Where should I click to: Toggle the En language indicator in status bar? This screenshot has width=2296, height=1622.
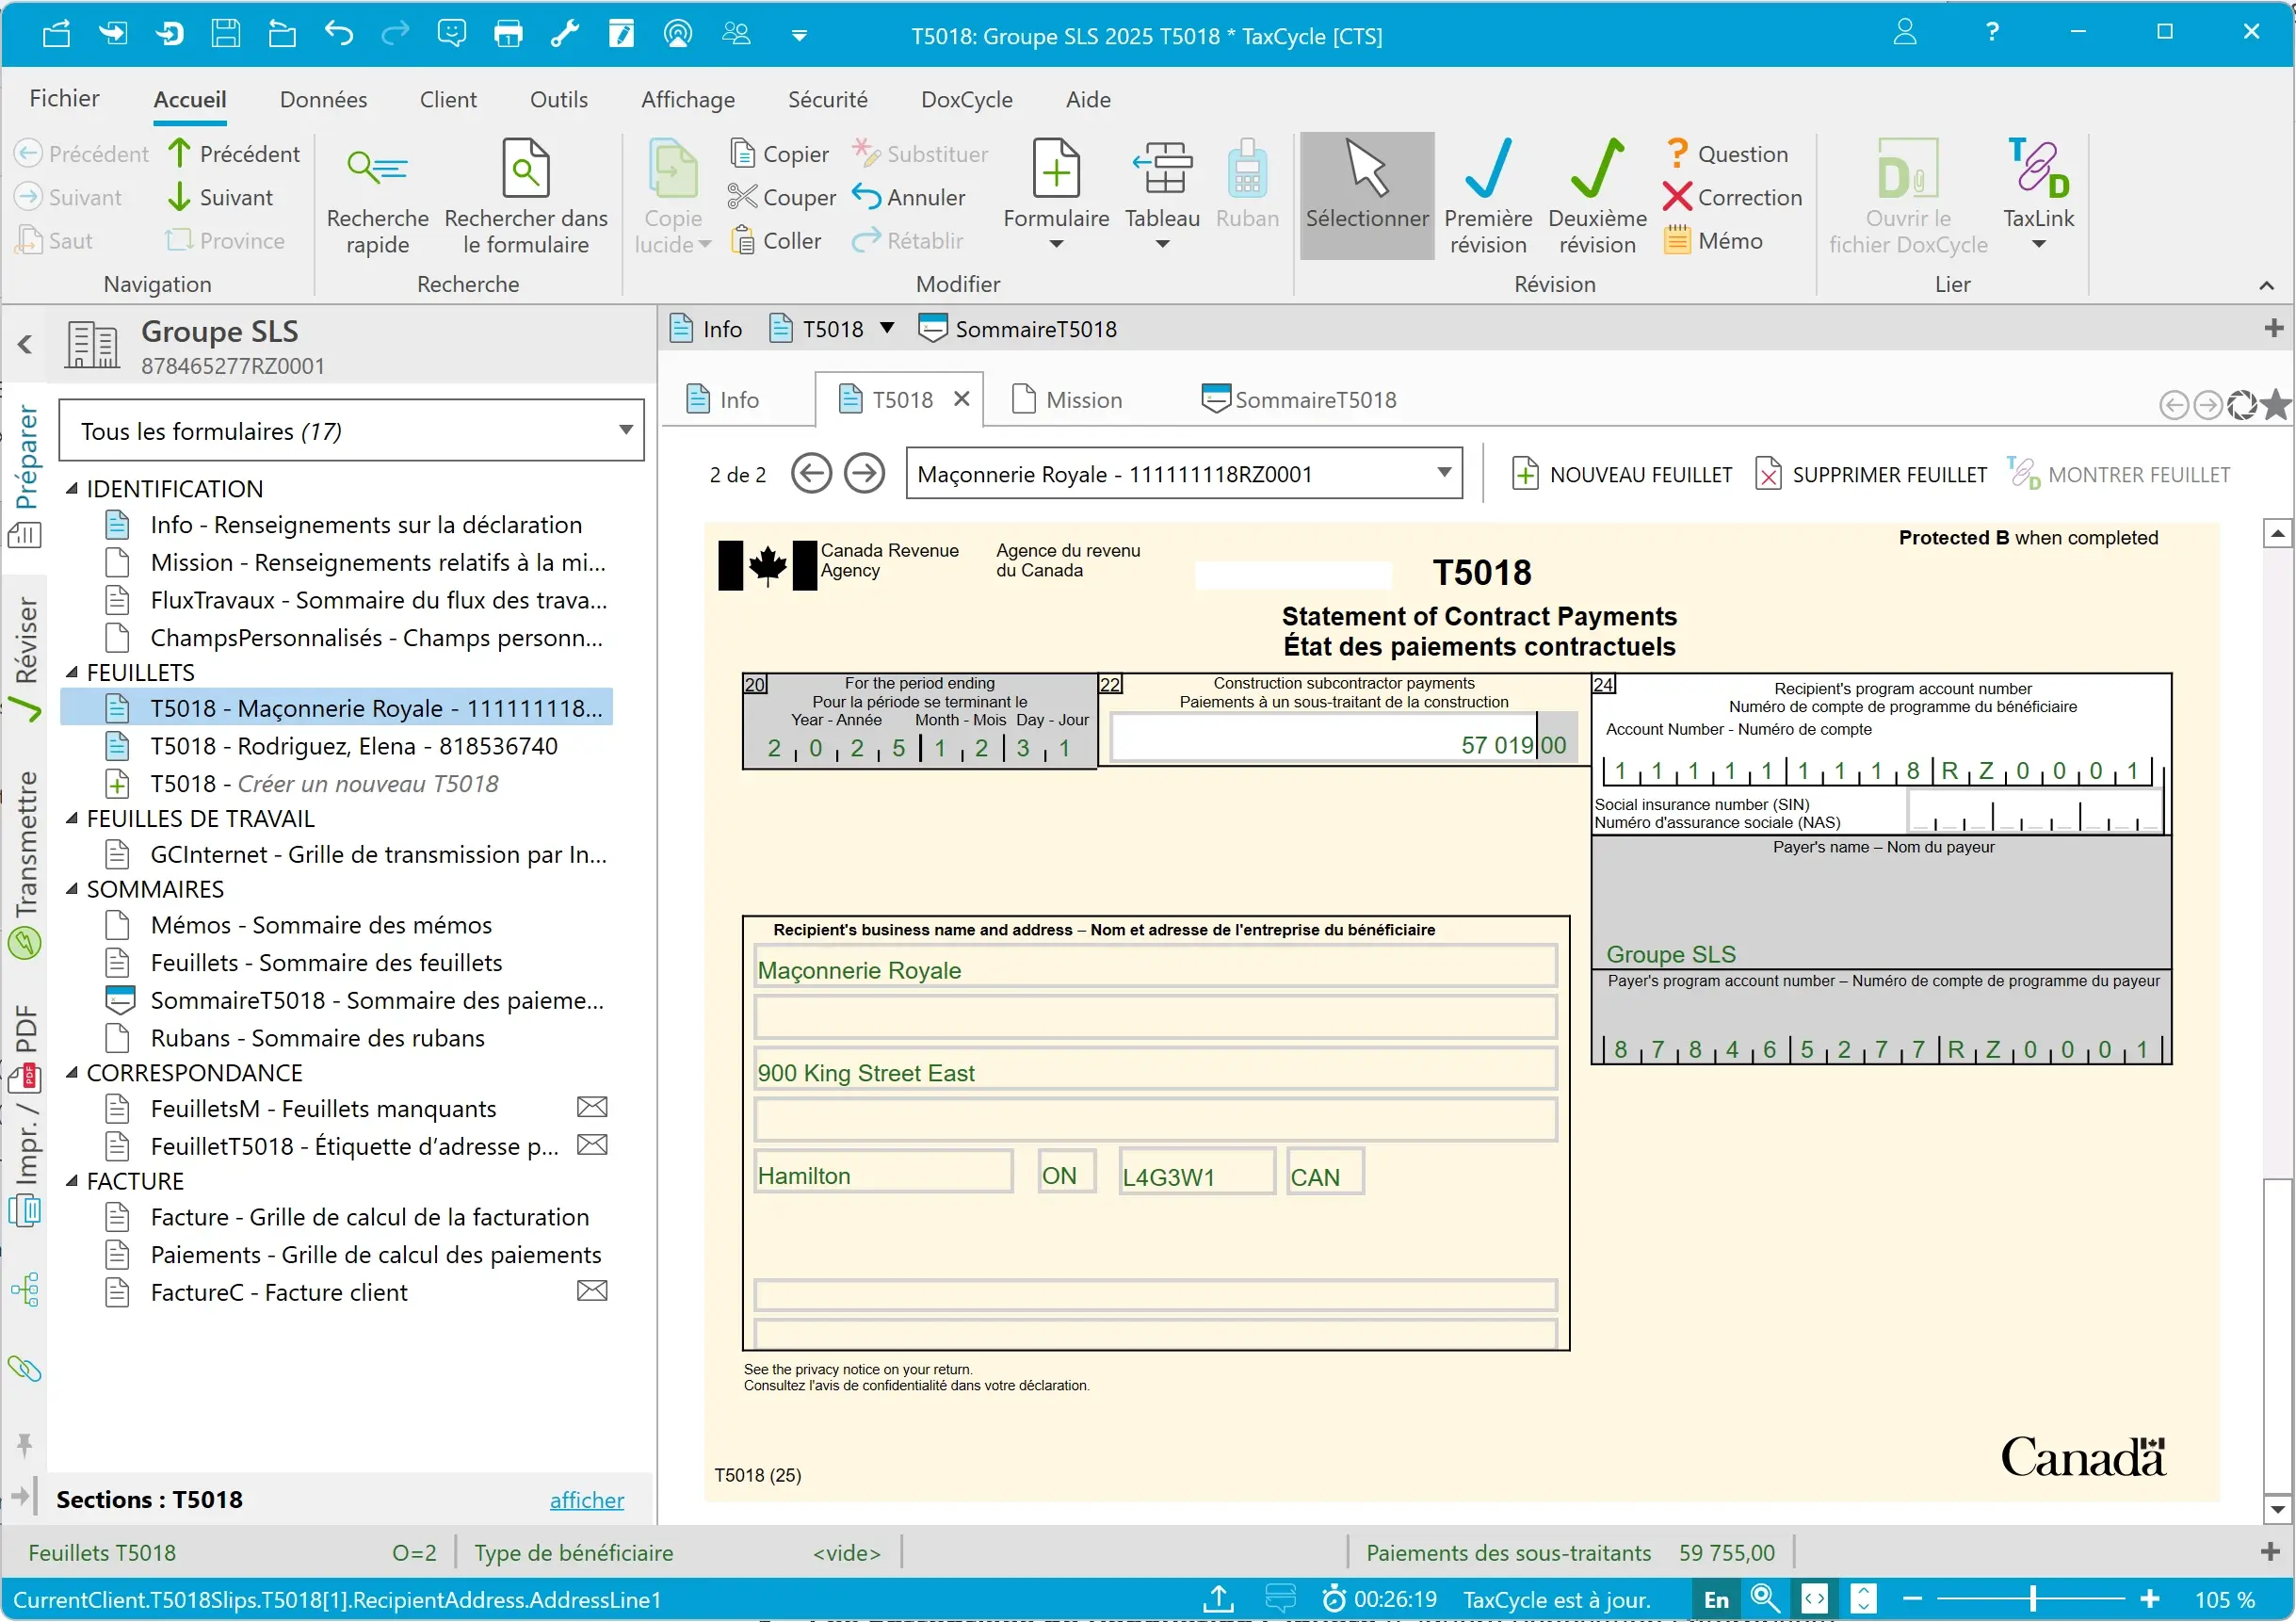point(1716,1599)
